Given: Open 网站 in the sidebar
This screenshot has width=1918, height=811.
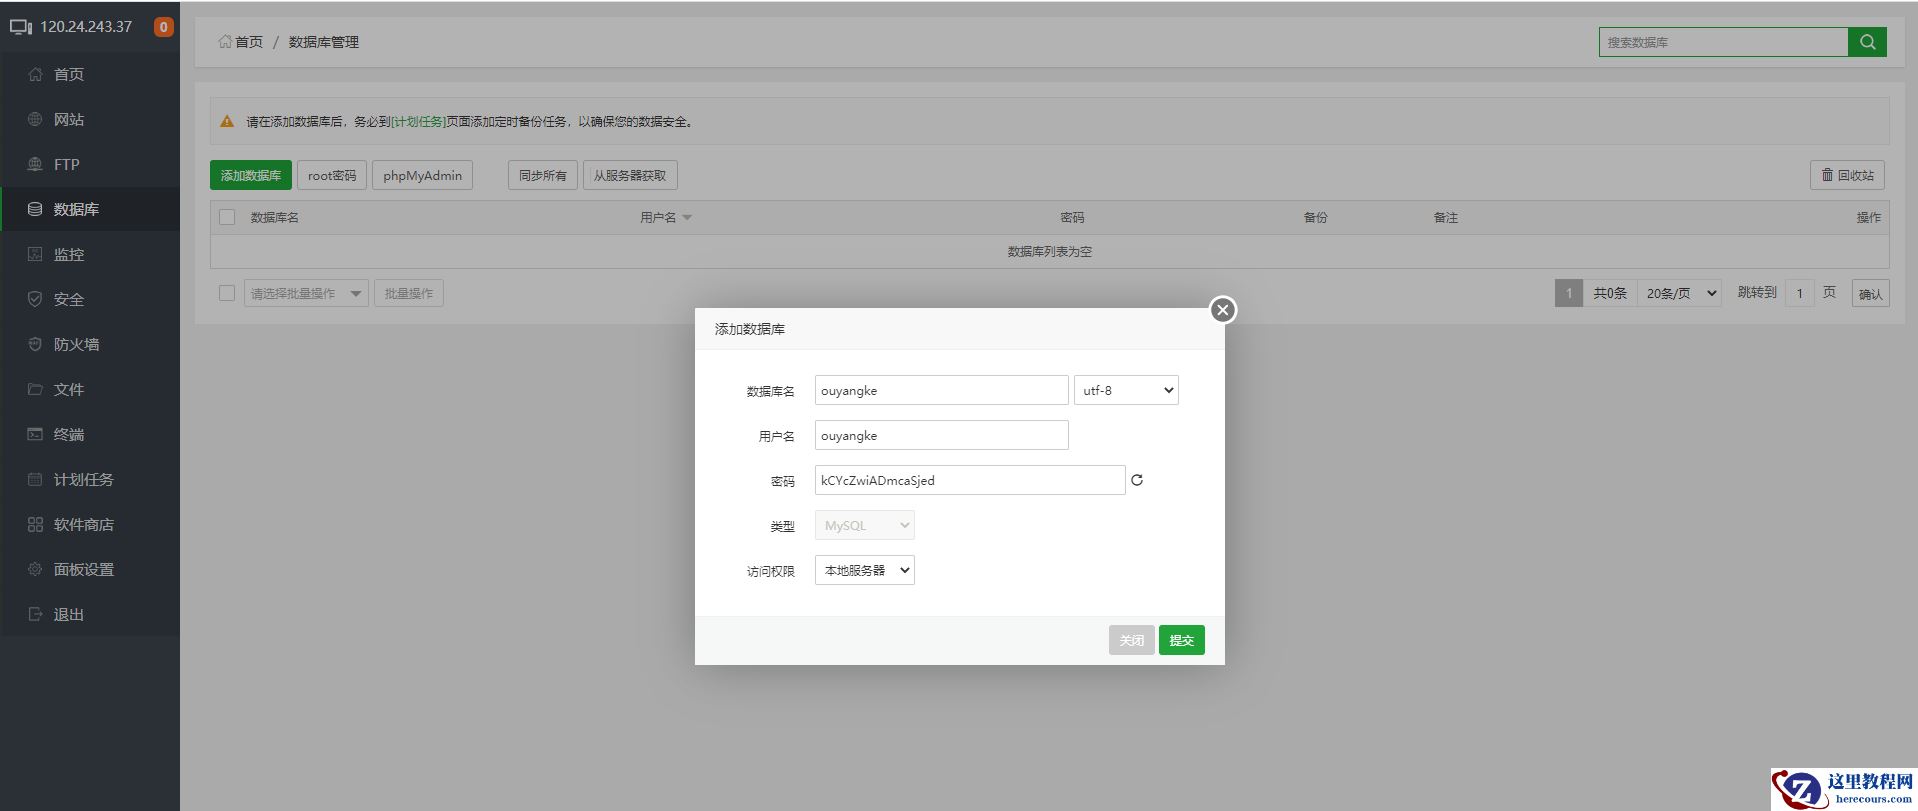Looking at the screenshot, I should 90,119.
